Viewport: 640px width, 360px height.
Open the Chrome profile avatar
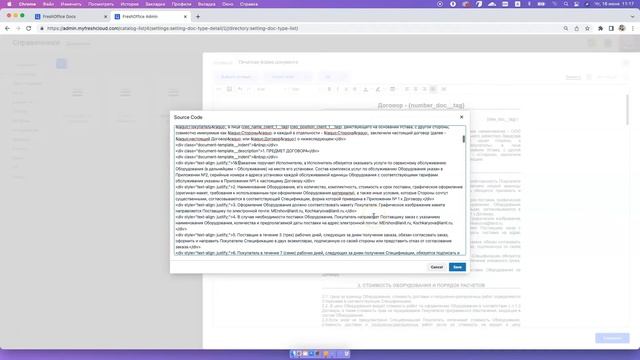click(x=622, y=29)
